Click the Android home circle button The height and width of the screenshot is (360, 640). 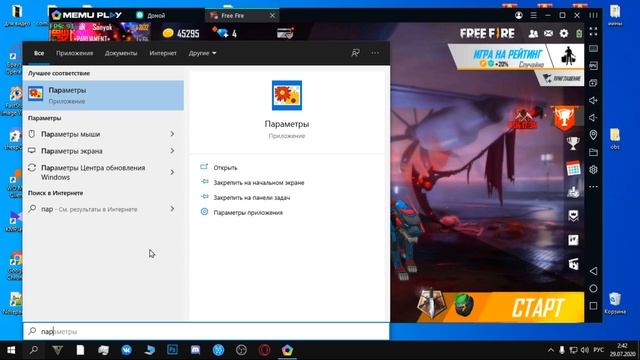click(593, 289)
